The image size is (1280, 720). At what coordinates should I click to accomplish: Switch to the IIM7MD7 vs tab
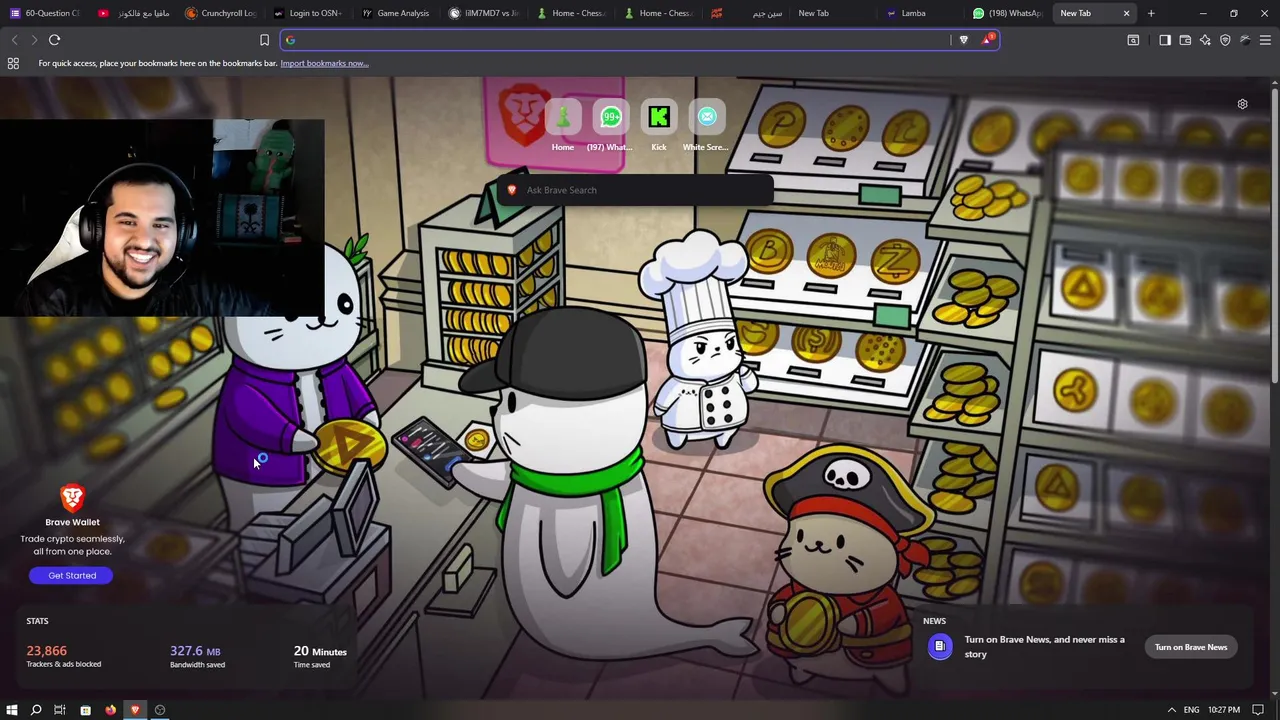(x=485, y=13)
